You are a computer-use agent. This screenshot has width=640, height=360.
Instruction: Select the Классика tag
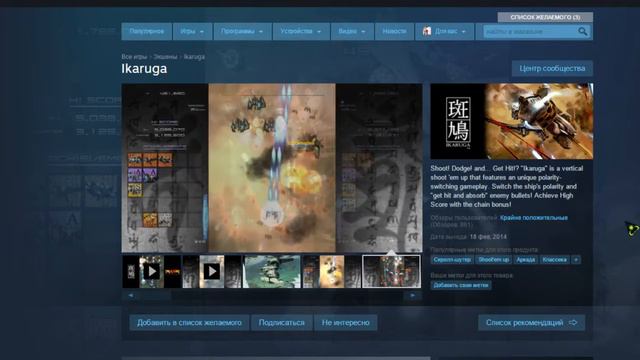554,260
